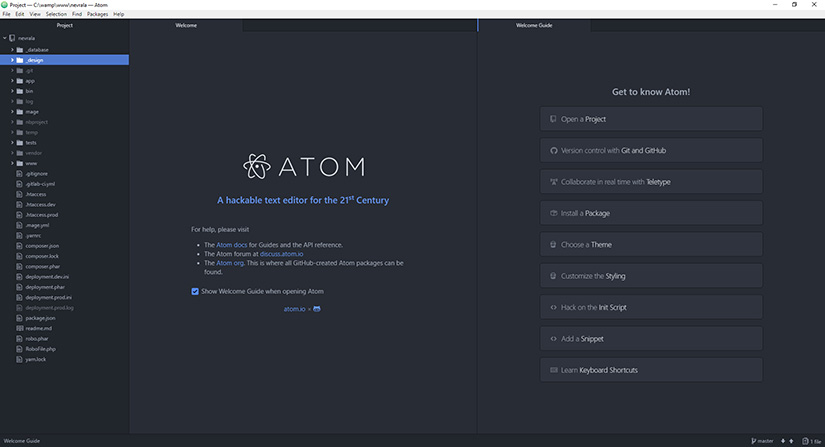This screenshot has height=447, width=825.
Task: Click the paintcan icon on Choose a Theme
Action: 553,245
